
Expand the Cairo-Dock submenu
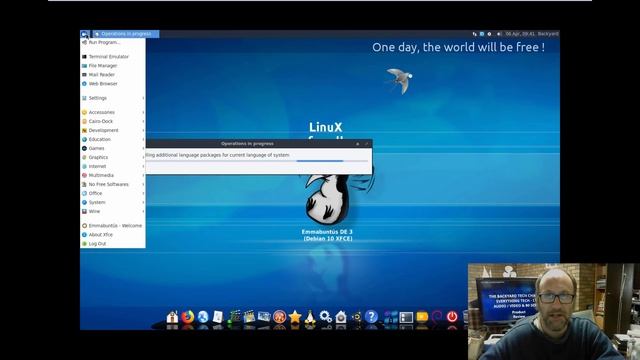coord(113,121)
